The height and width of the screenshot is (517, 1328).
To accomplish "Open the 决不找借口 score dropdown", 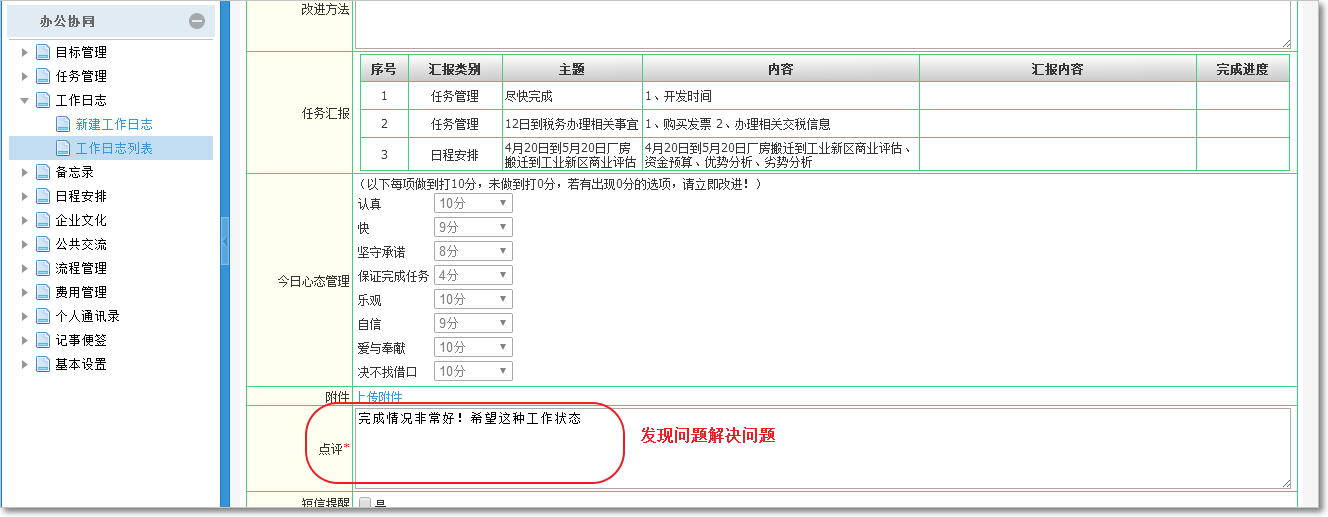I will click(x=473, y=372).
